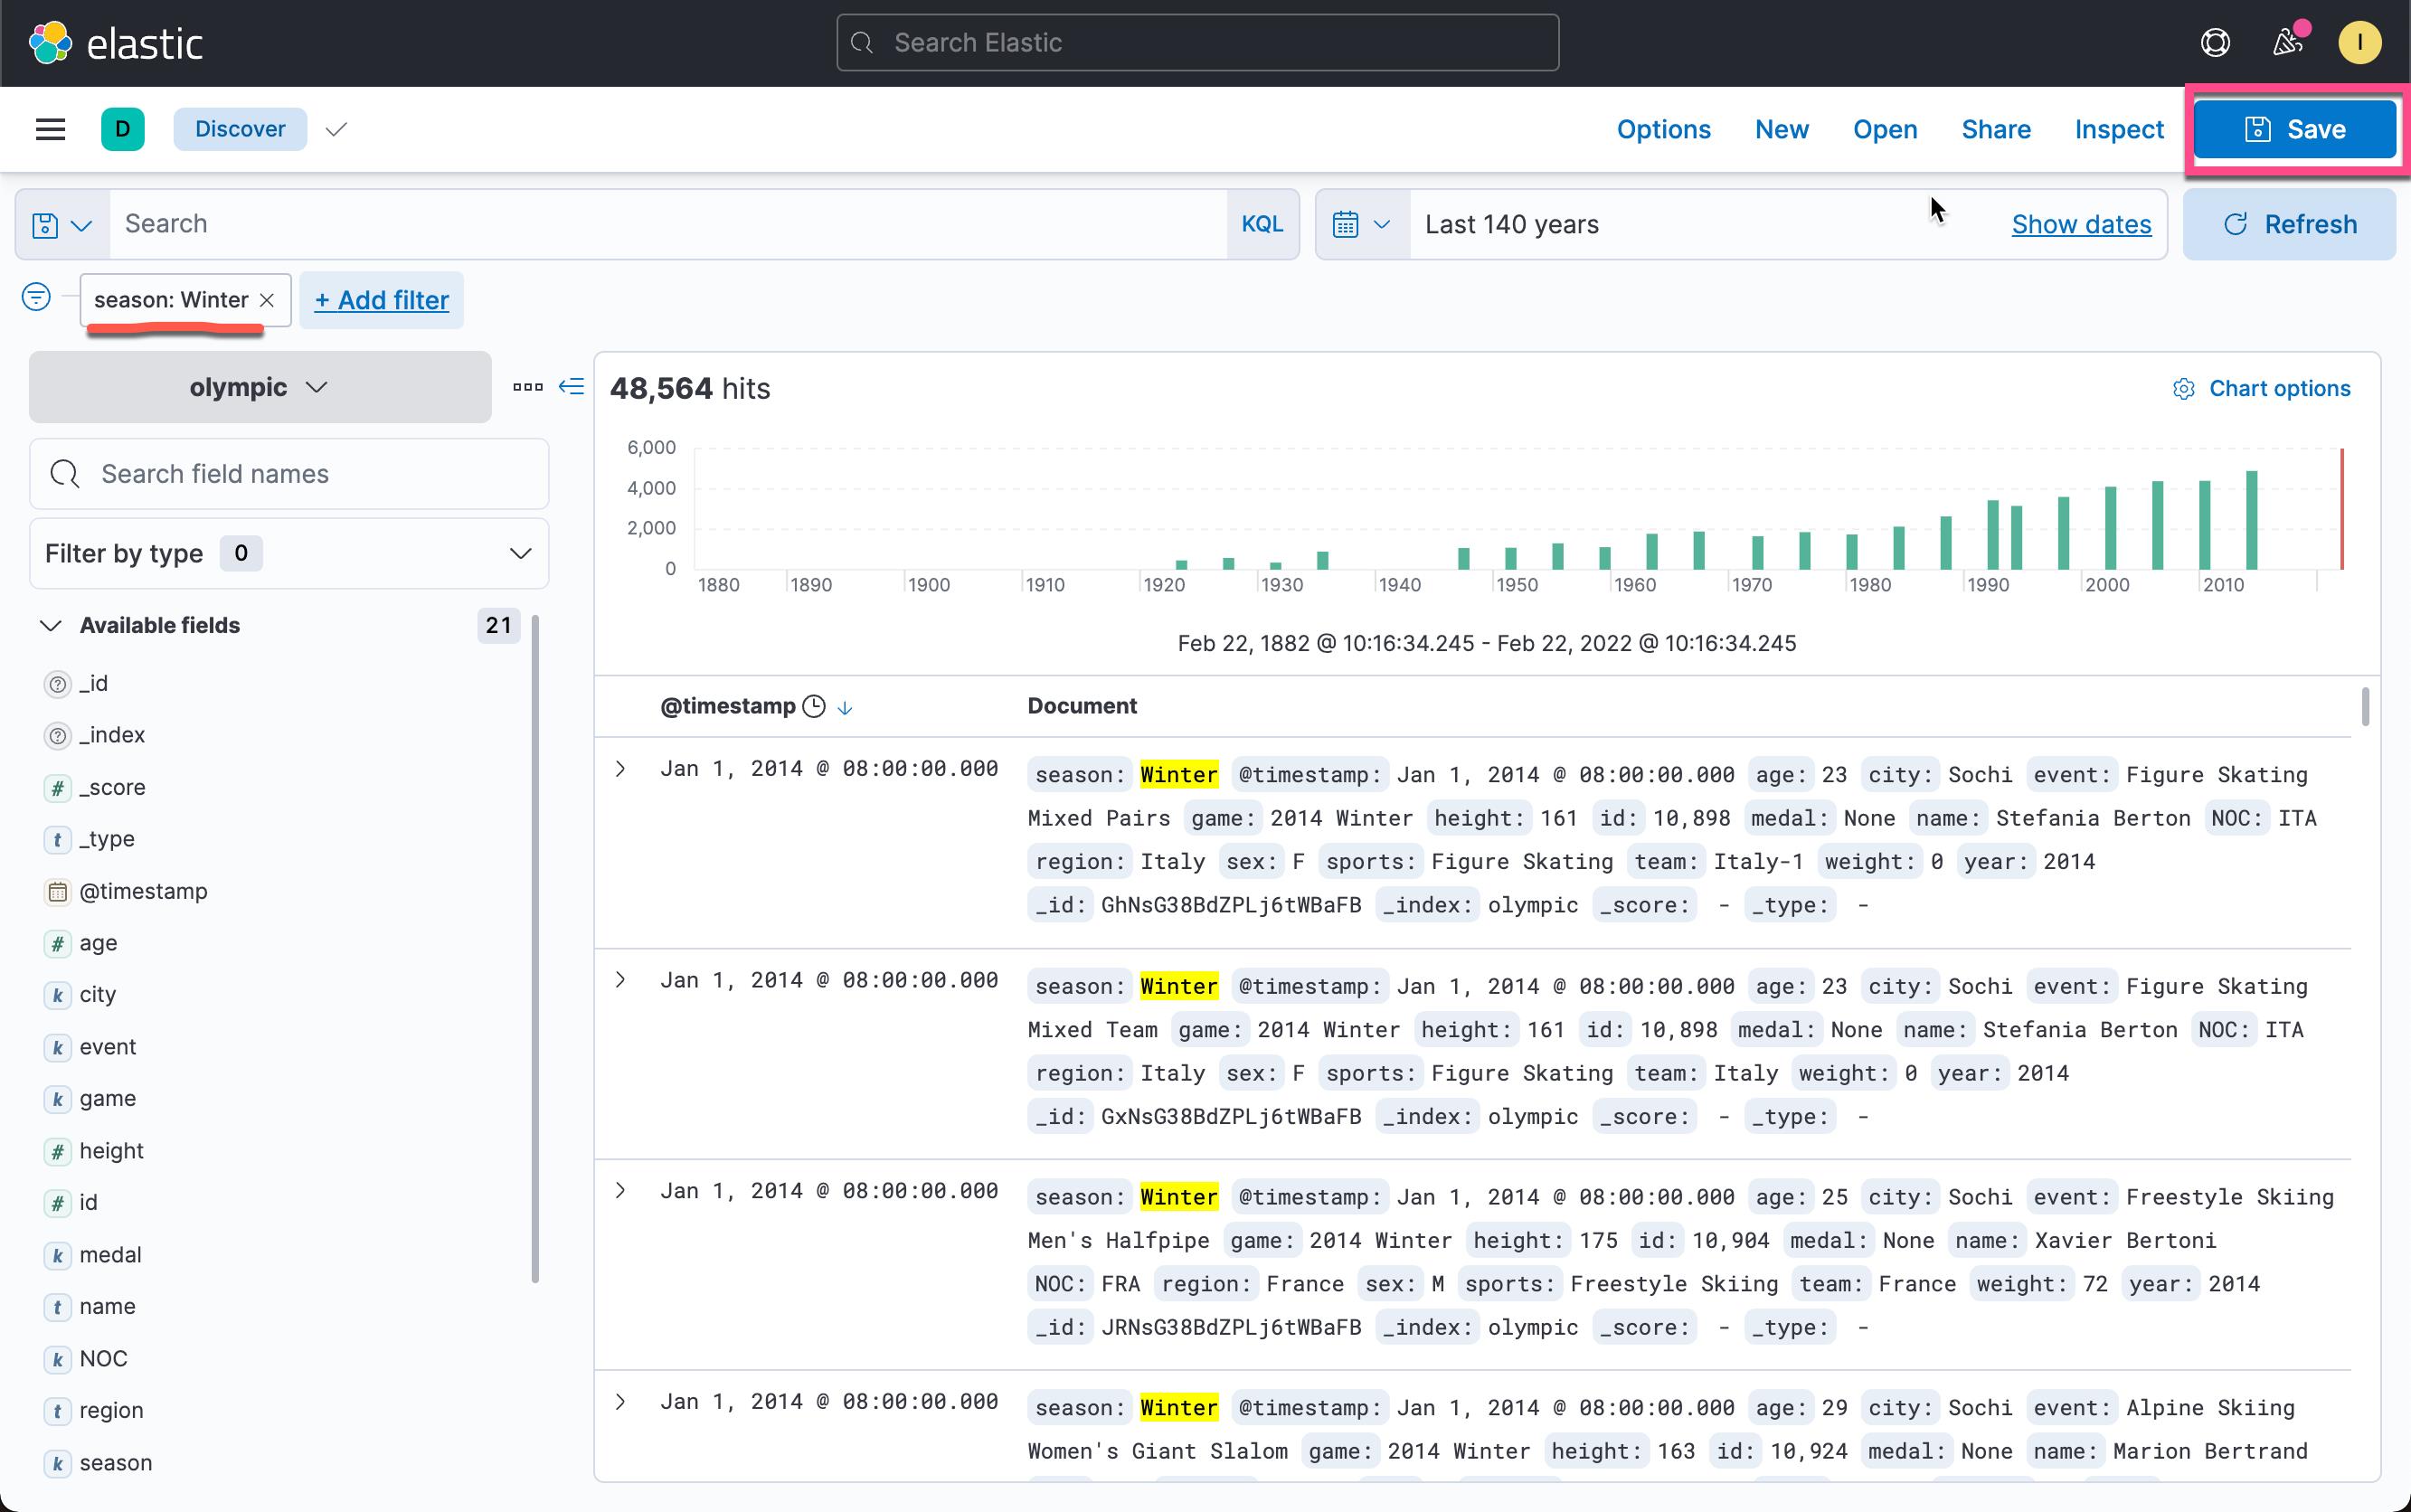Edit the season: Winter filter pill
Image resolution: width=2411 pixels, height=1512 pixels.
pos(171,300)
